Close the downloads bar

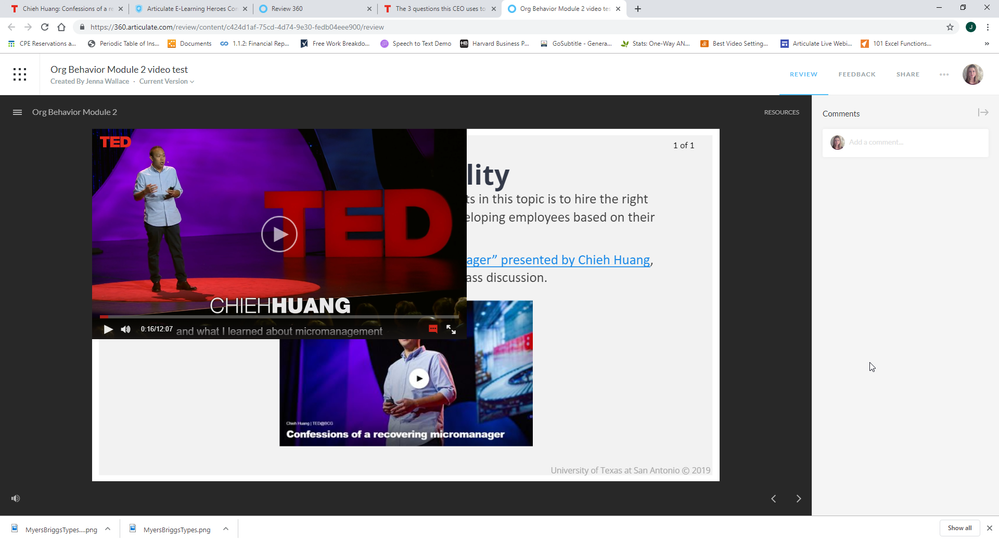pyautogui.click(x=989, y=528)
